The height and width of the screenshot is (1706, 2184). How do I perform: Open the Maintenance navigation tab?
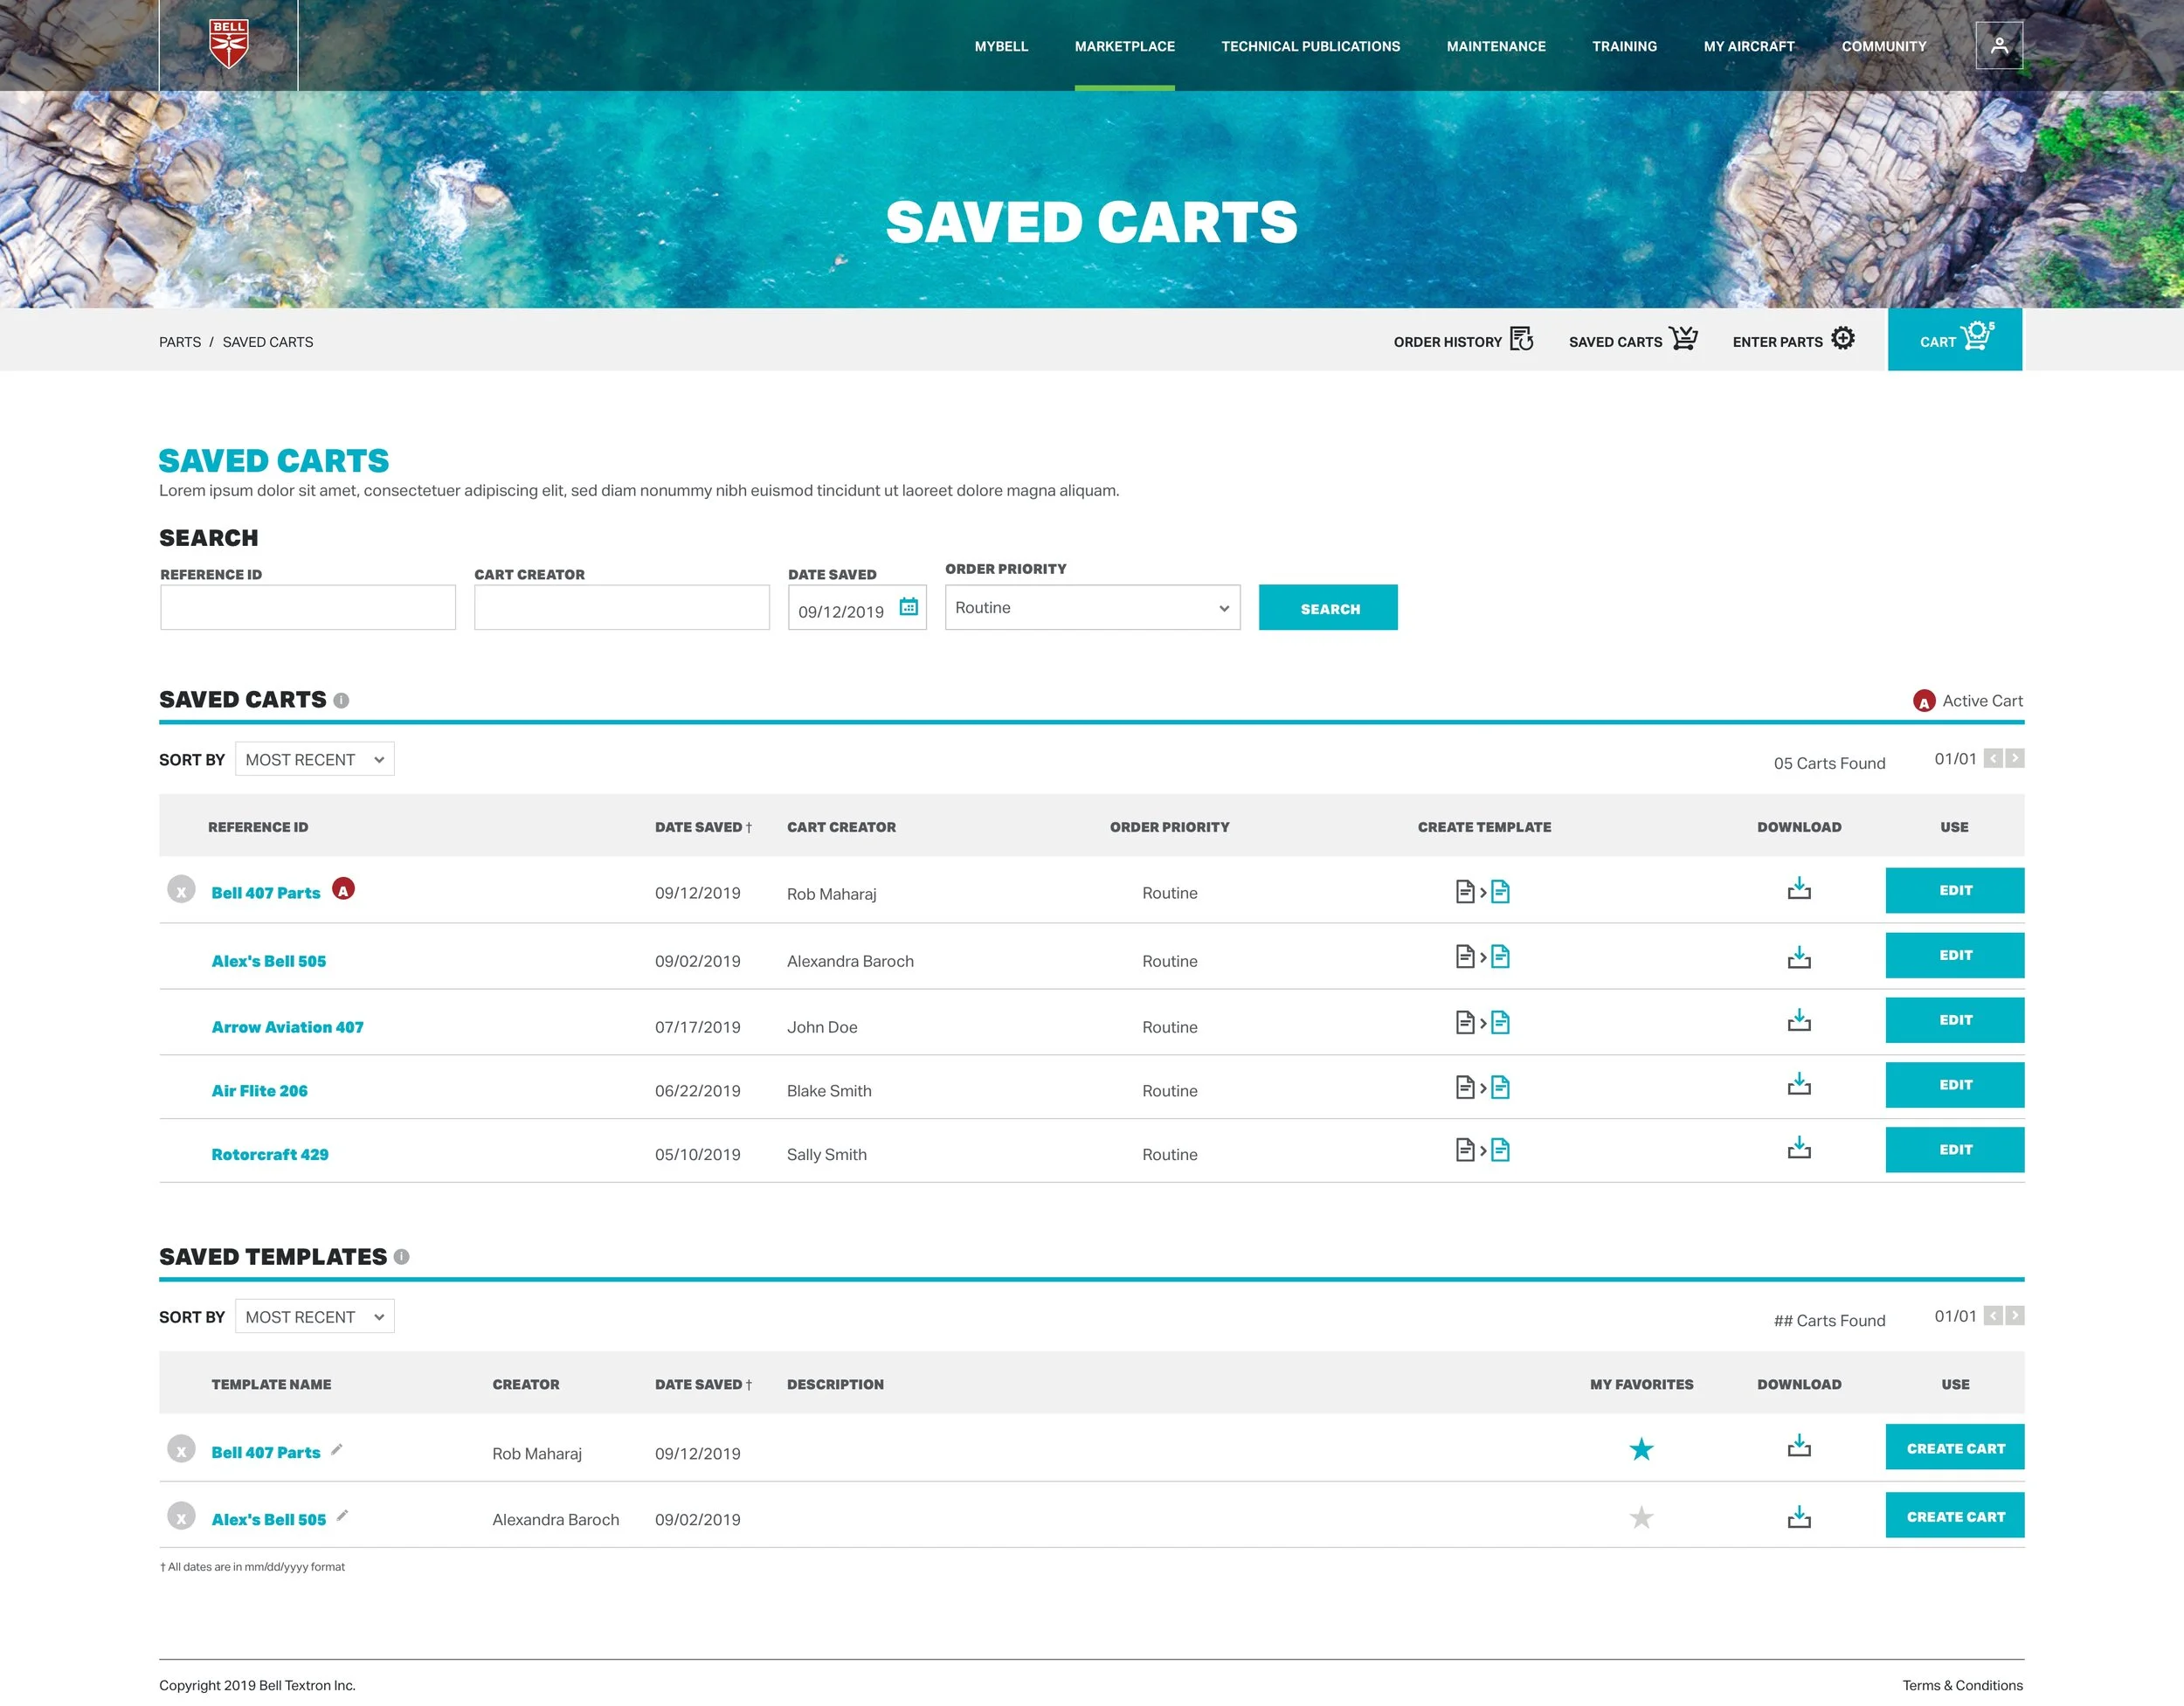[1496, 46]
